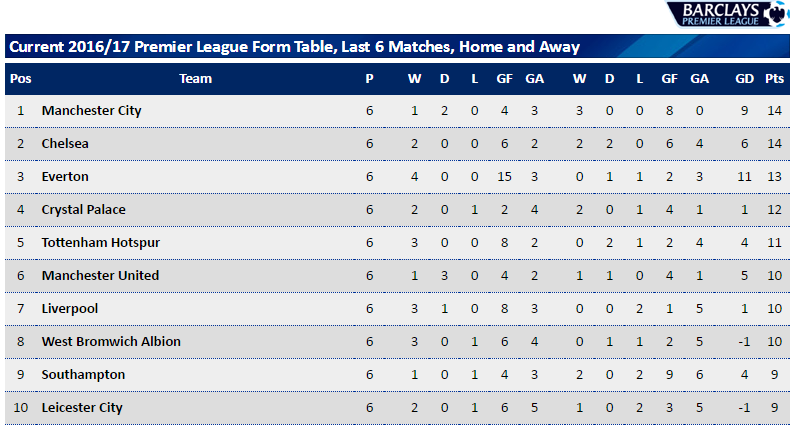Click Manchester United team name
The width and height of the screenshot is (792, 425).
(x=100, y=276)
